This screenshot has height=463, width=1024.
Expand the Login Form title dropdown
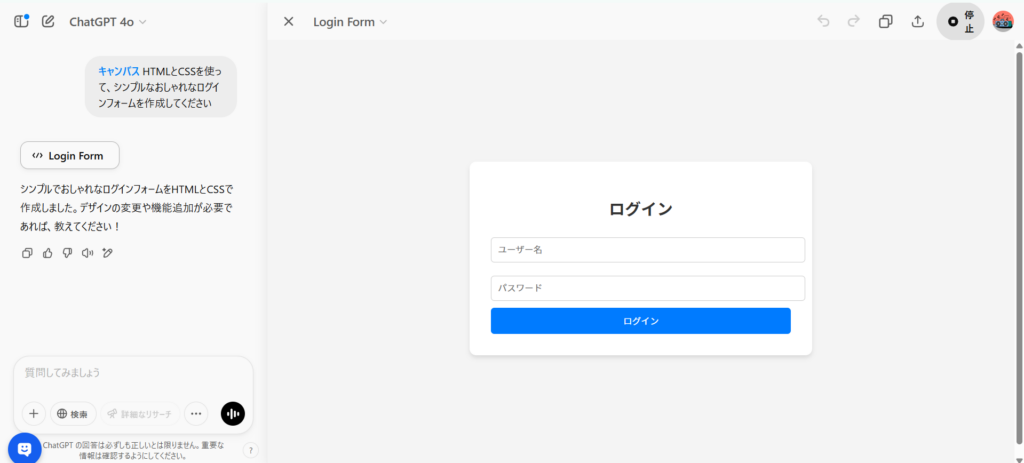(350, 22)
